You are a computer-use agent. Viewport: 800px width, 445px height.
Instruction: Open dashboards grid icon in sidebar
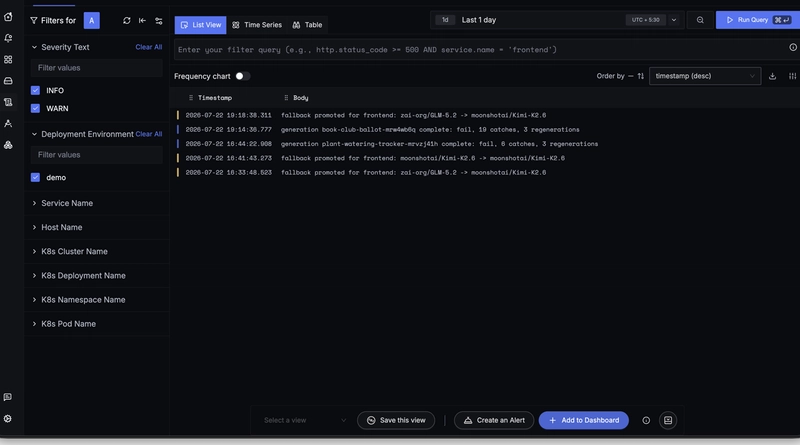pos(8,60)
